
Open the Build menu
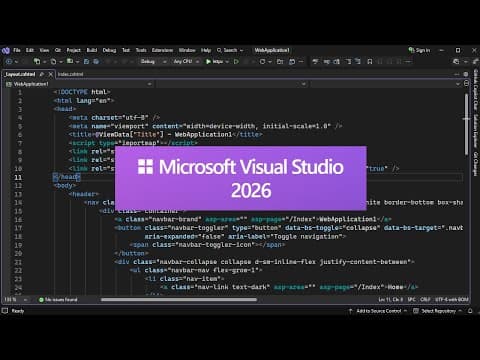[92, 50]
